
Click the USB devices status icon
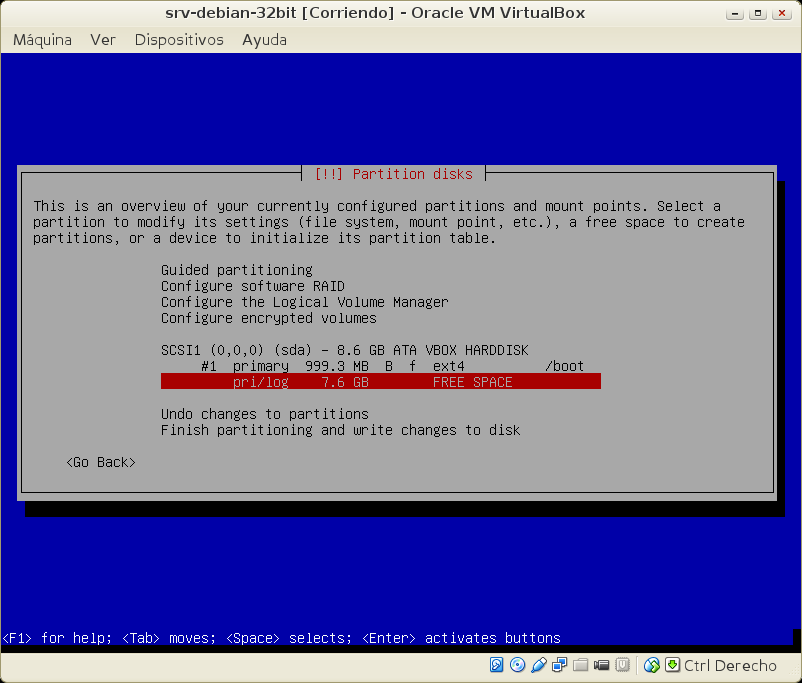tap(539, 665)
